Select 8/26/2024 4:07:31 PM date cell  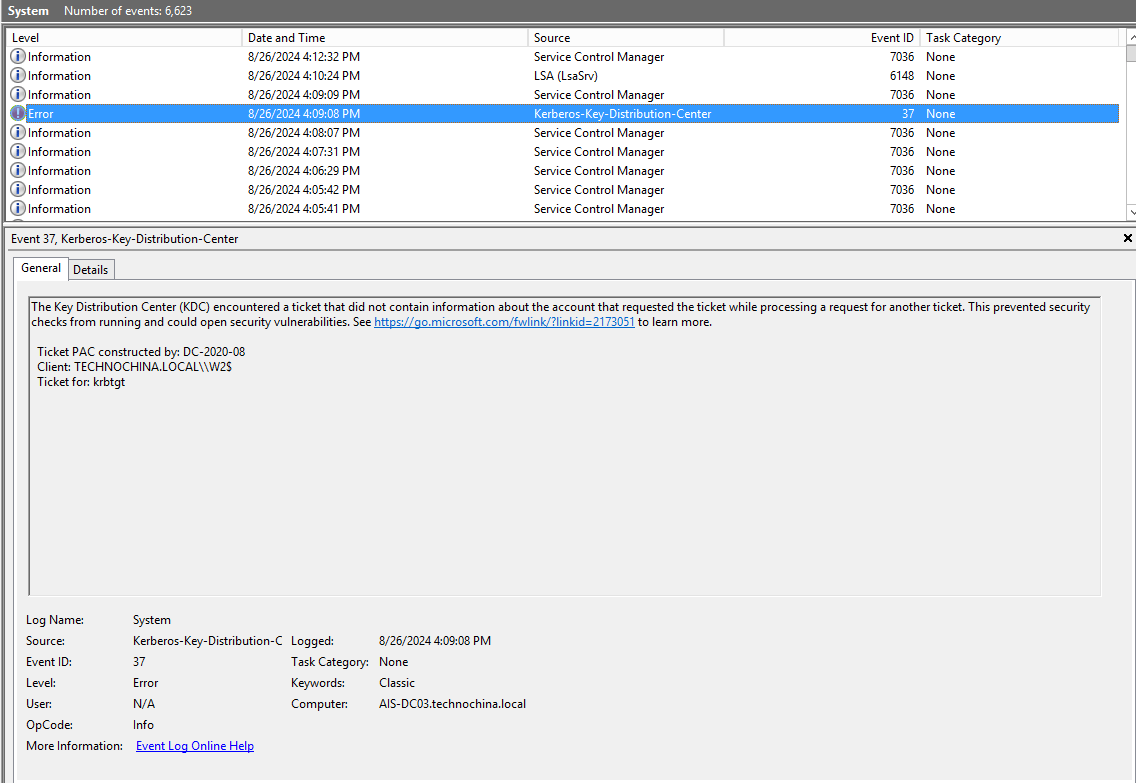(304, 151)
